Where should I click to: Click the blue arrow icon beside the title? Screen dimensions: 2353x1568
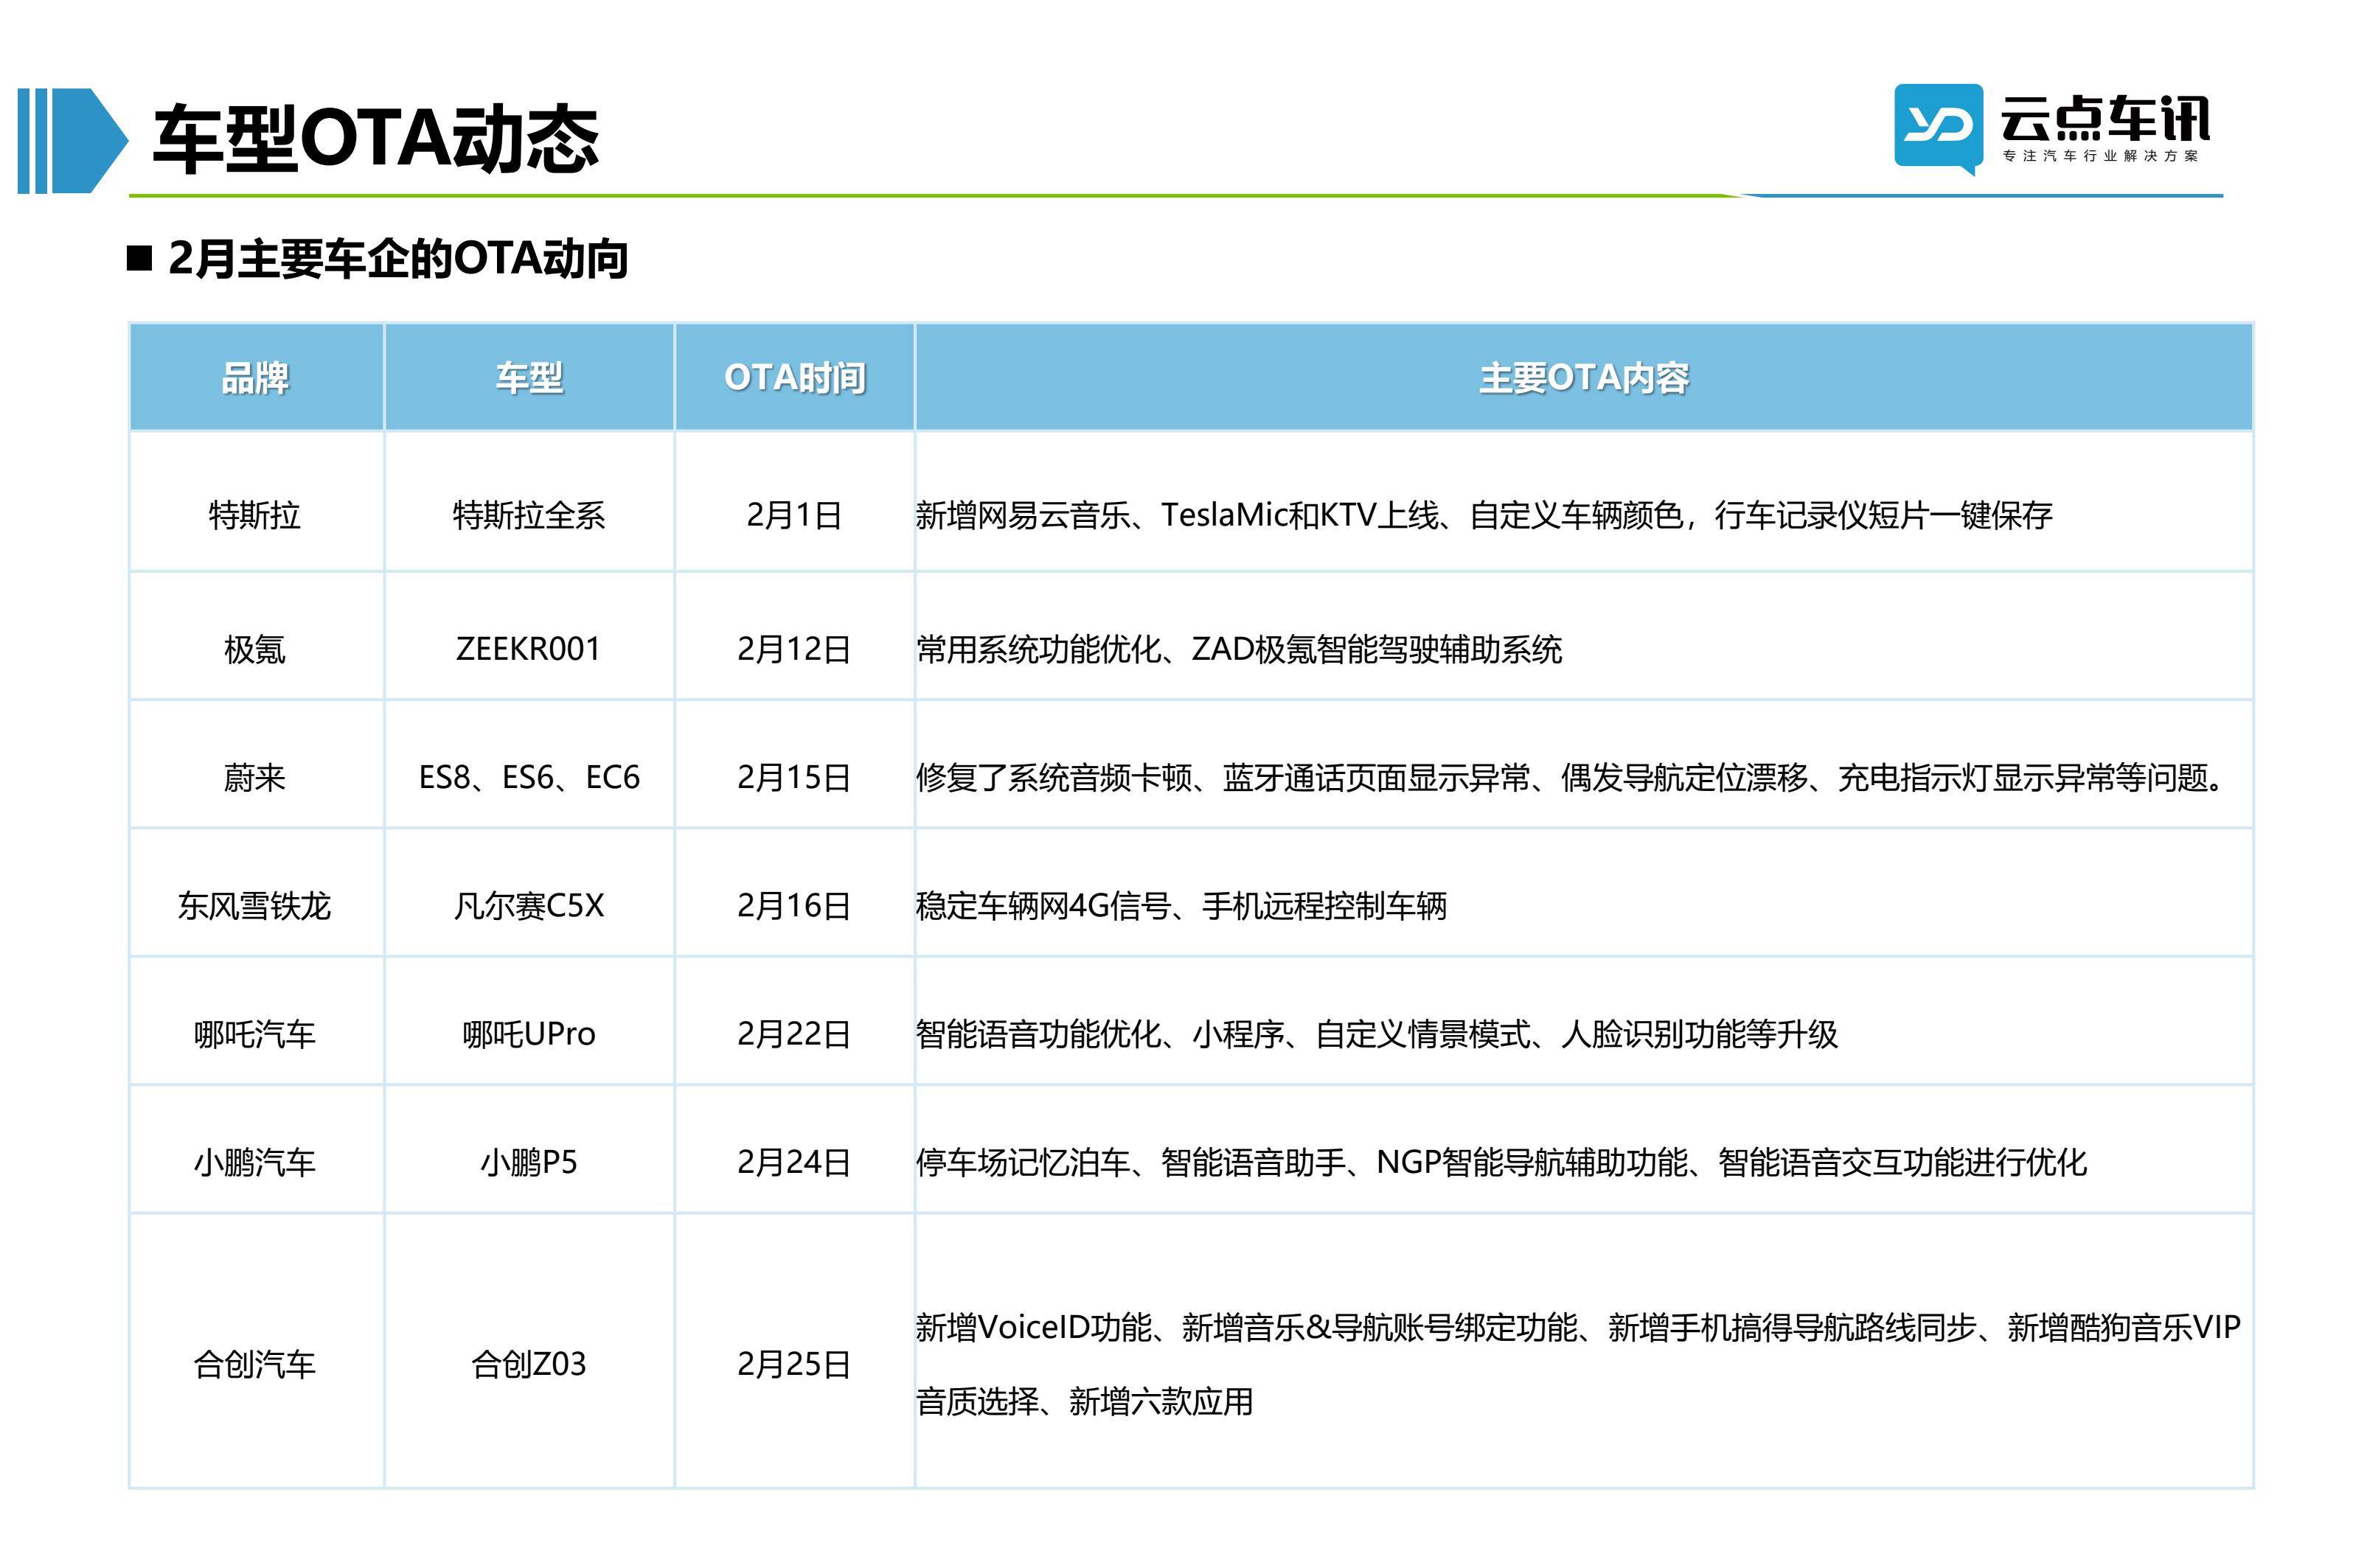pos(72,140)
